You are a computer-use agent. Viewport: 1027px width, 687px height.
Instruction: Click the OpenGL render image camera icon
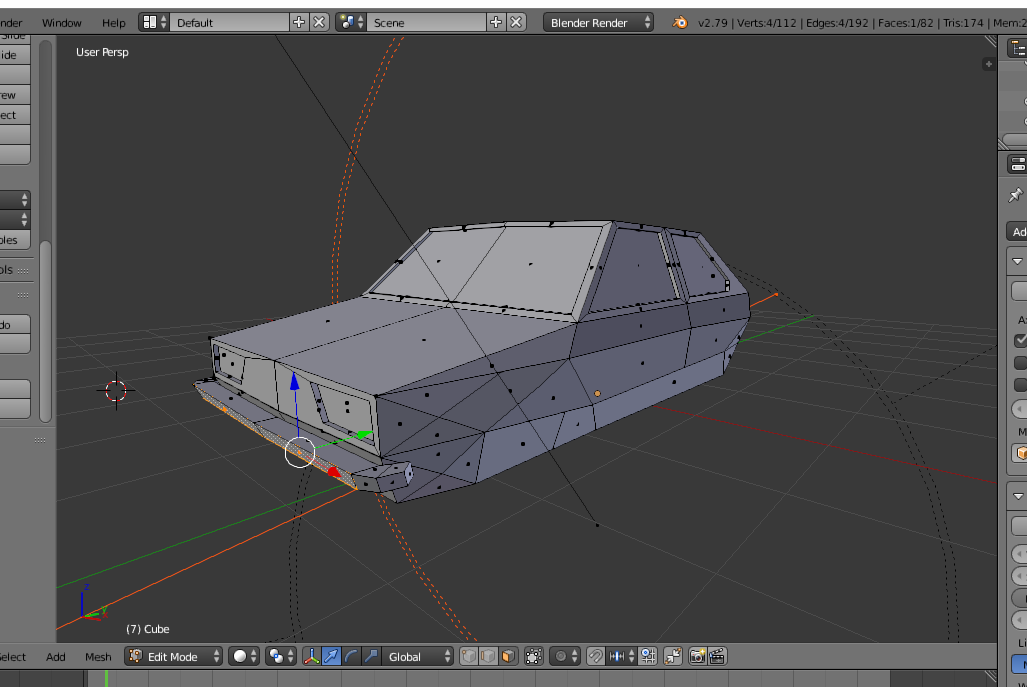[696, 656]
